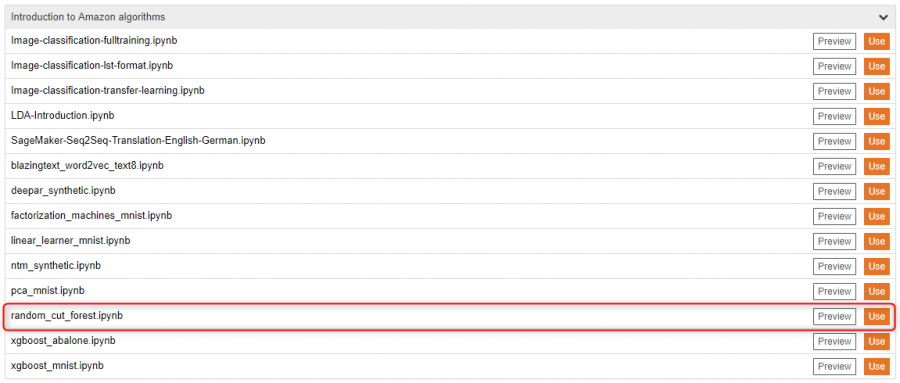Preview the SageMaker Seq2Seq Translation notebook

click(x=835, y=141)
